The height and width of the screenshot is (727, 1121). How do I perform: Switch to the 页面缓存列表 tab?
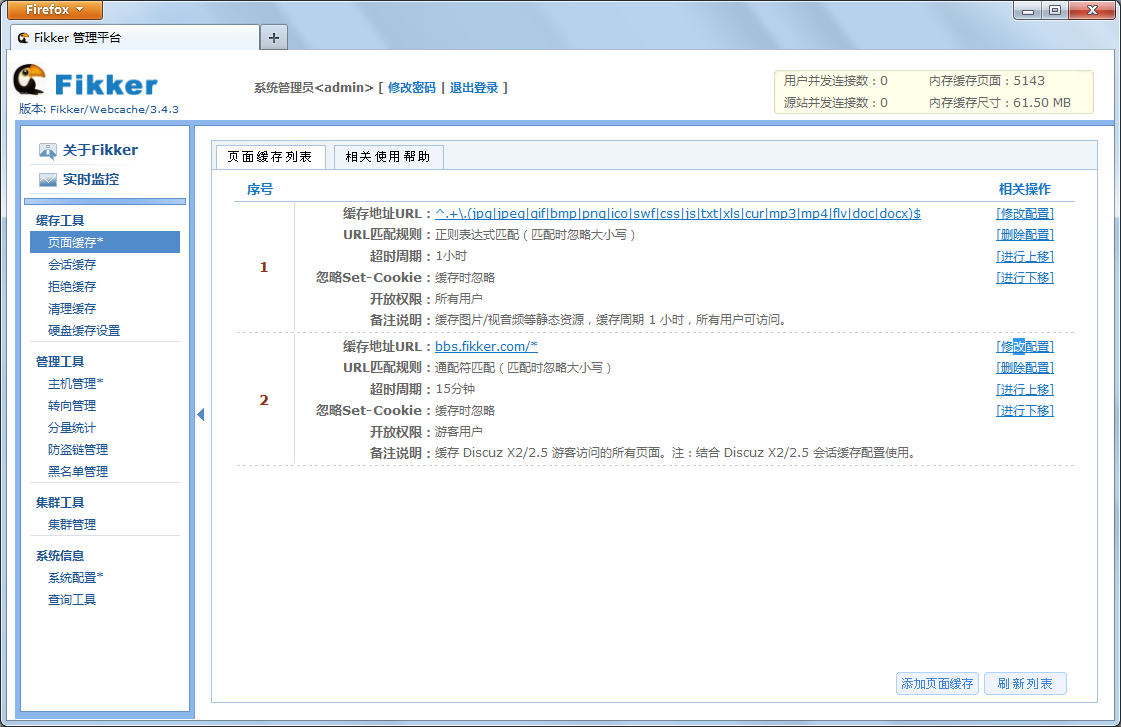[270, 157]
